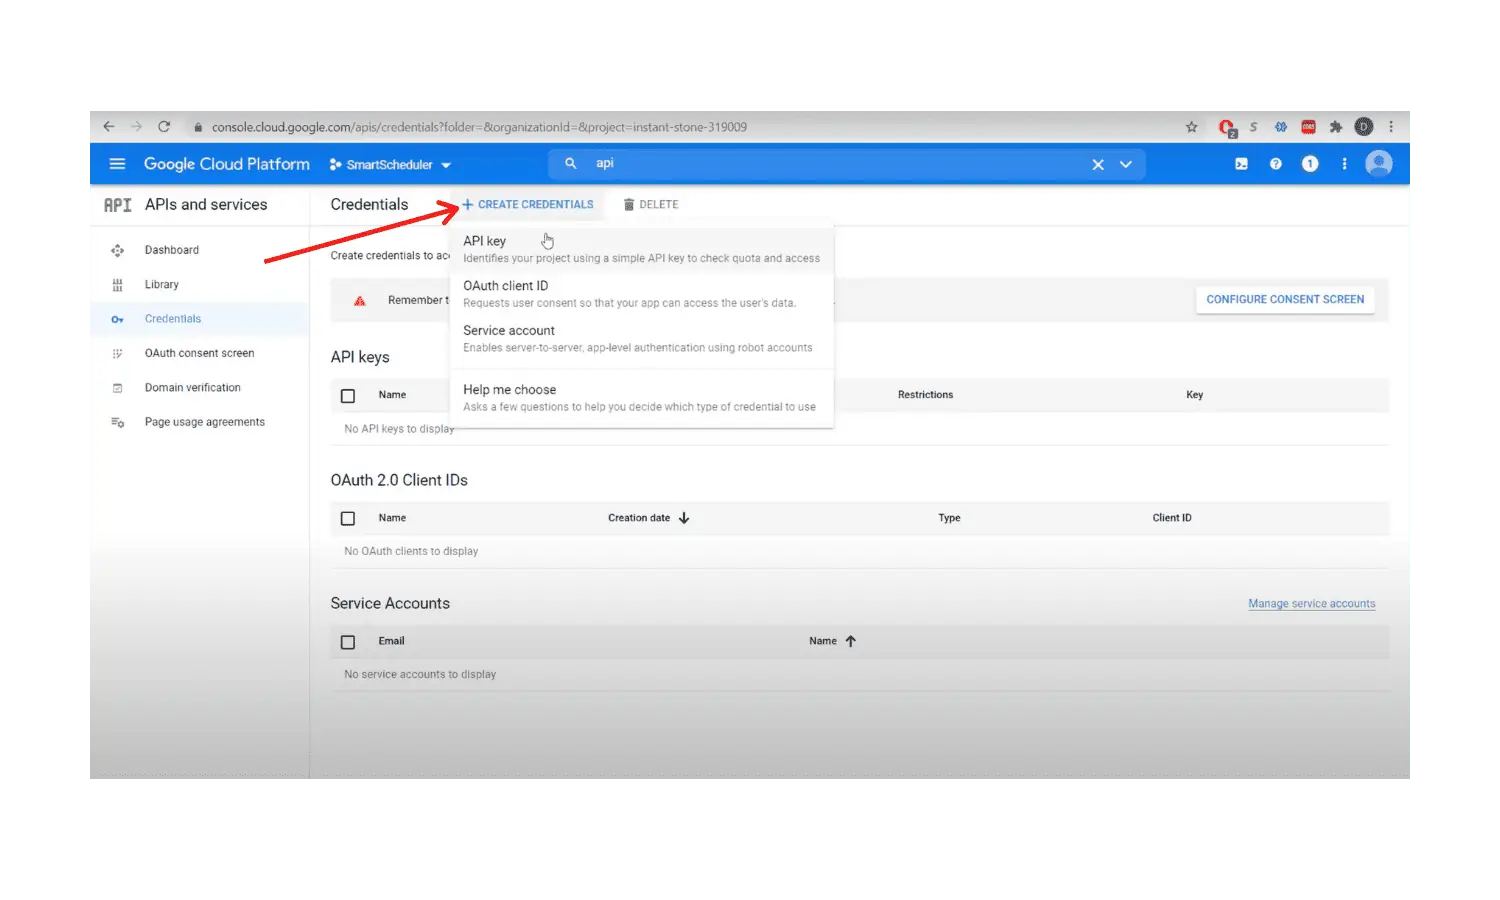Click the api search input field
This screenshot has height=900, width=1500.
[x=830, y=164]
